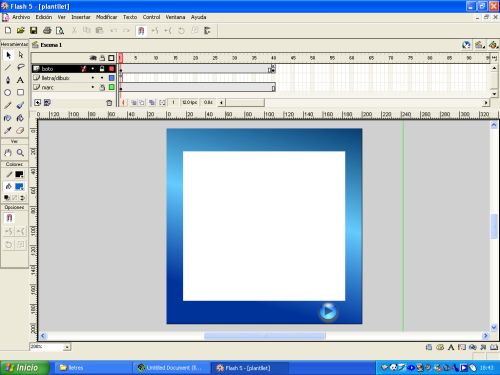Select the Arrow selection tool
The image size is (500, 375).
(x=8, y=55)
